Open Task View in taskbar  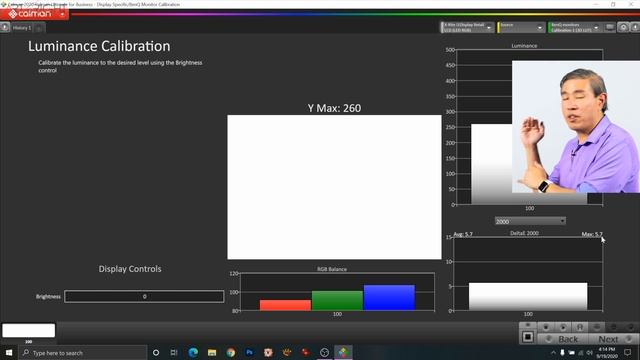pos(174,353)
